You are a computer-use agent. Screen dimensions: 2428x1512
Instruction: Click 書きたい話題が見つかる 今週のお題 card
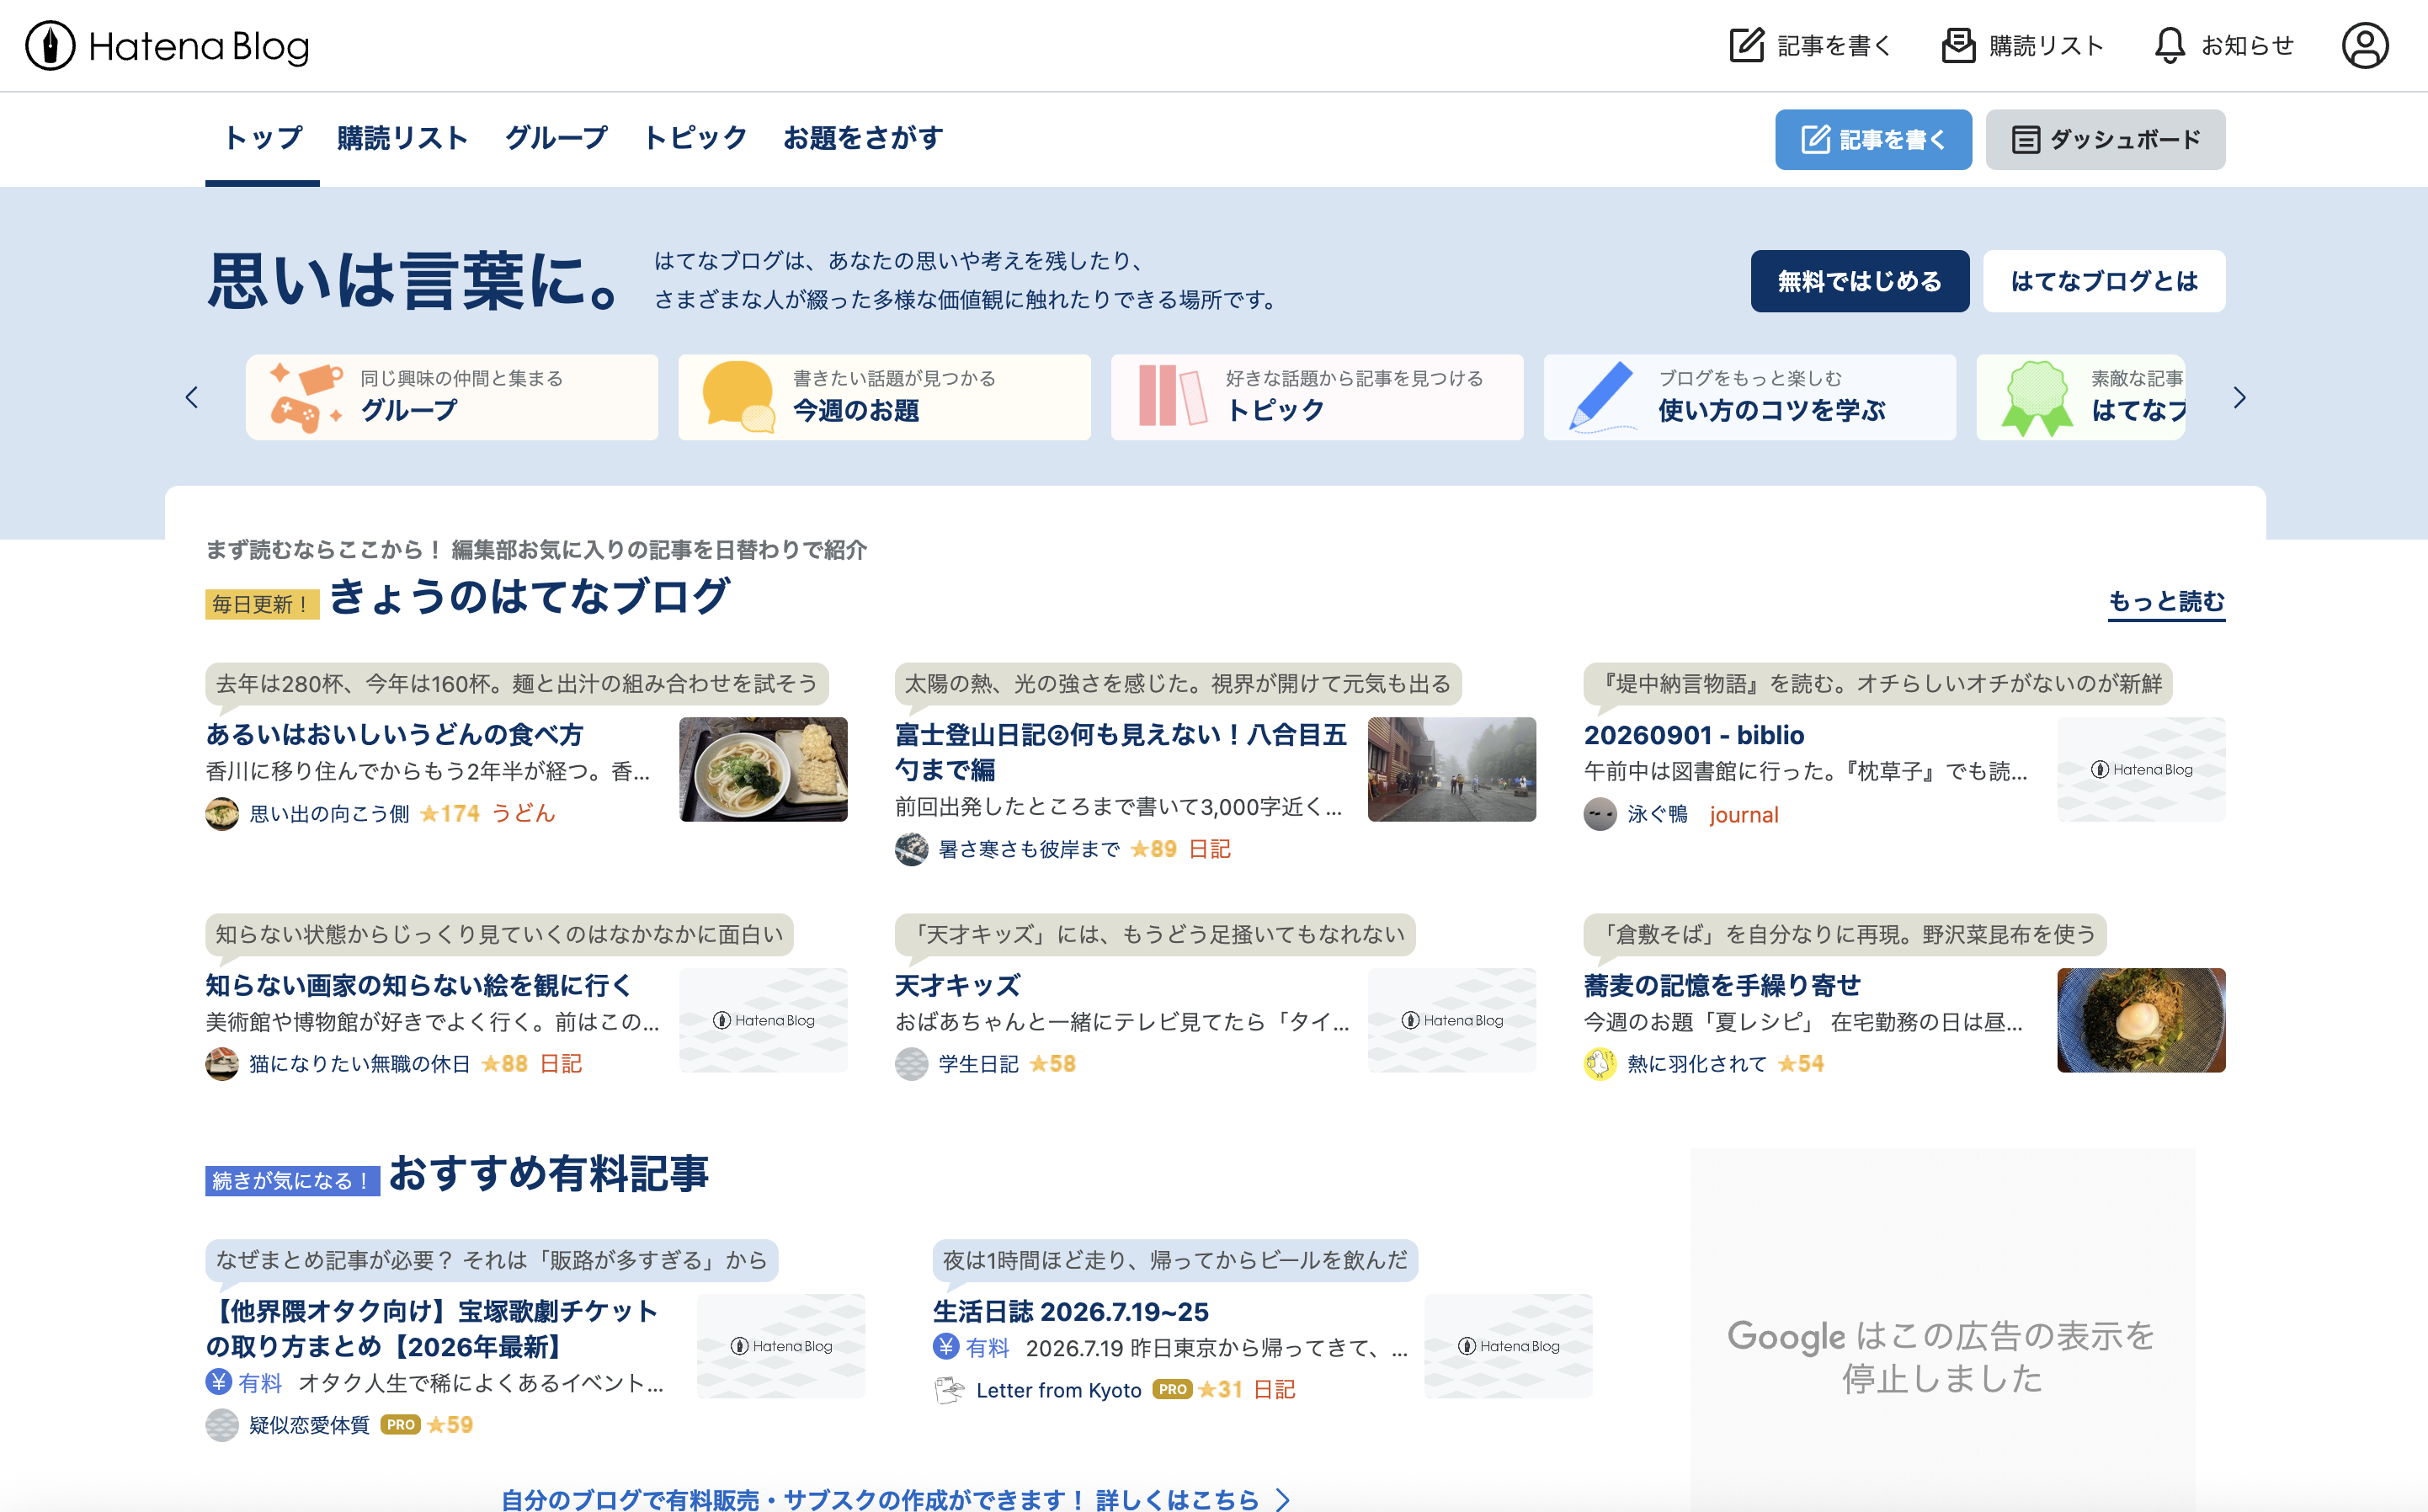(884, 397)
